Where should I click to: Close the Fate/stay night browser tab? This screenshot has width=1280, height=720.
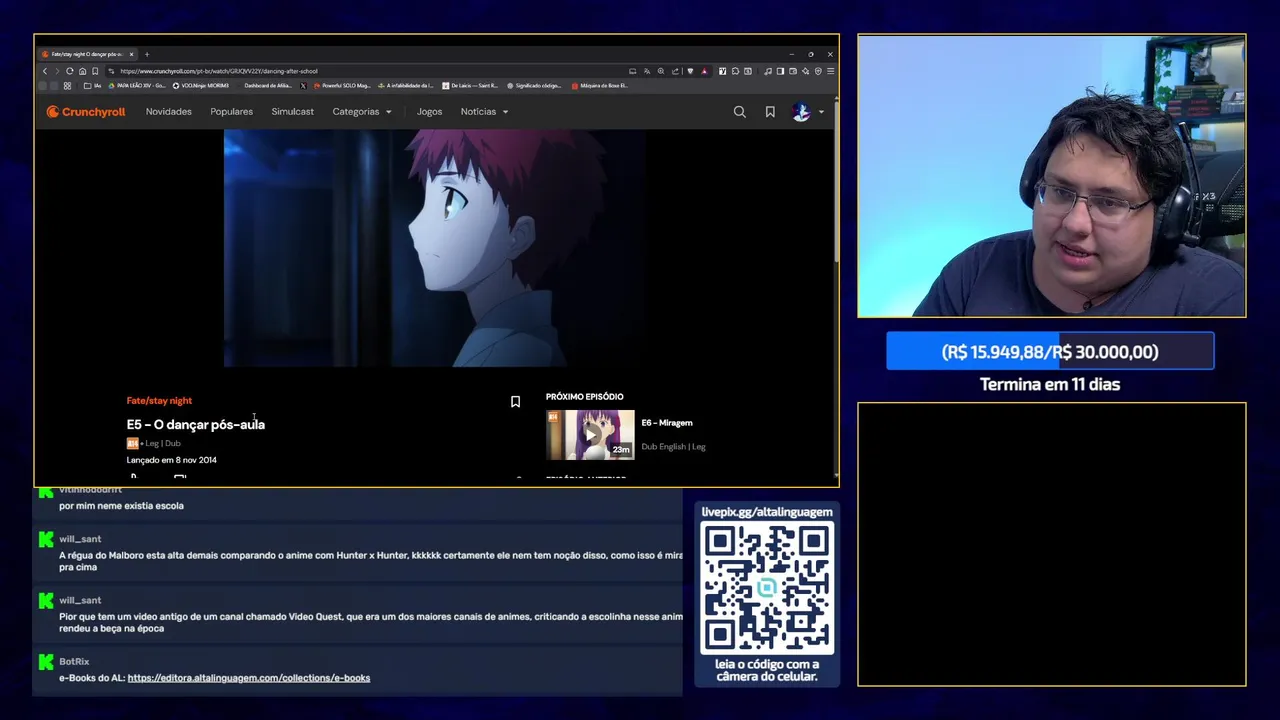133,54
